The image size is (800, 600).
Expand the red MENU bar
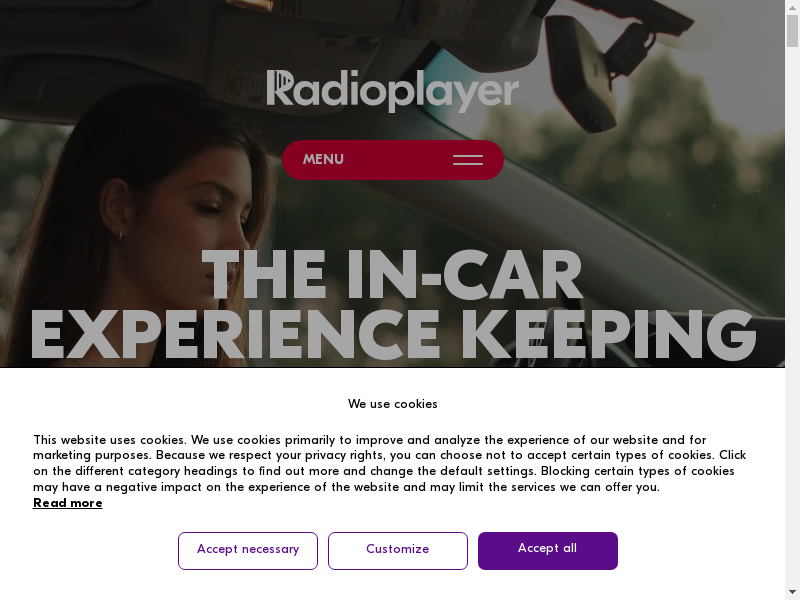(393, 160)
